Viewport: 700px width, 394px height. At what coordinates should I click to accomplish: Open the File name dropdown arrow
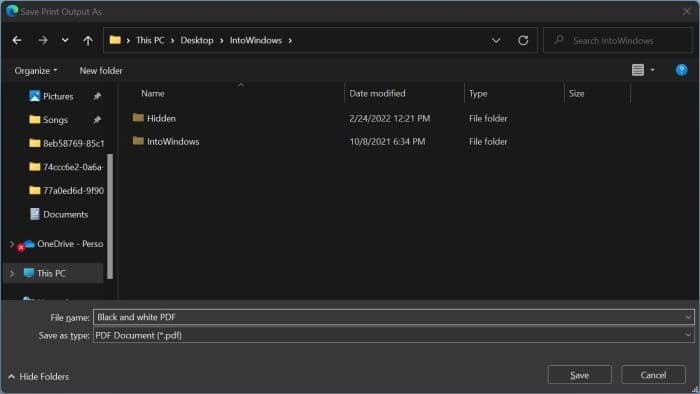tap(688, 317)
